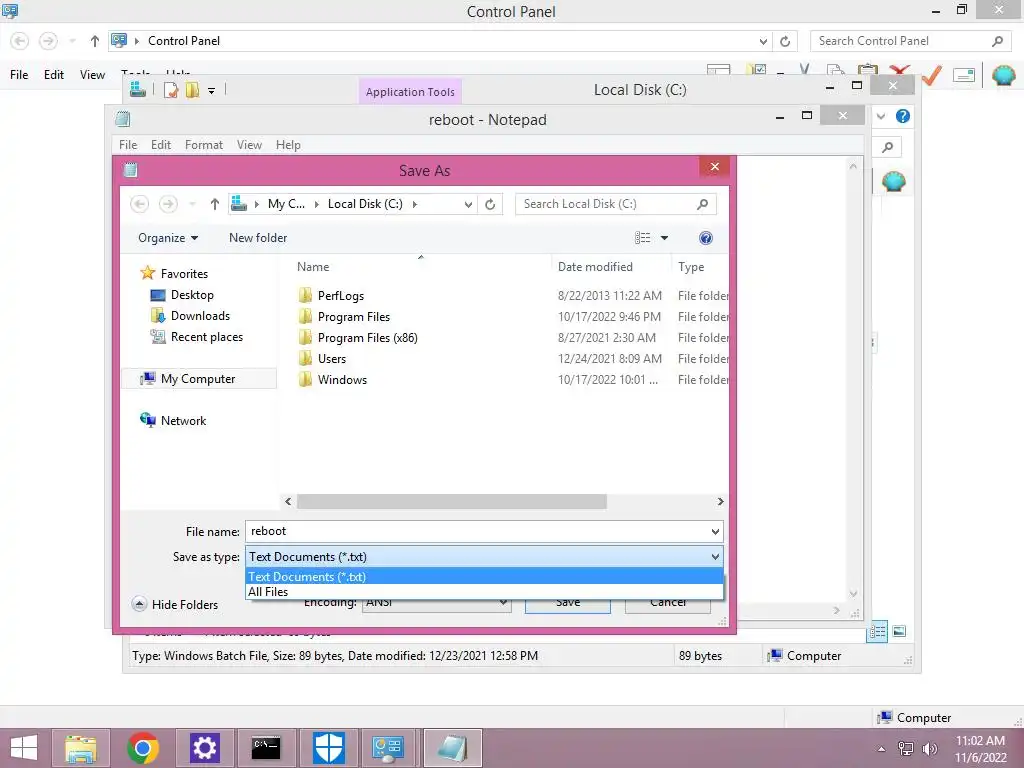Click Local Disk window help question icon
The image size is (1024, 768).
tap(903, 116)
